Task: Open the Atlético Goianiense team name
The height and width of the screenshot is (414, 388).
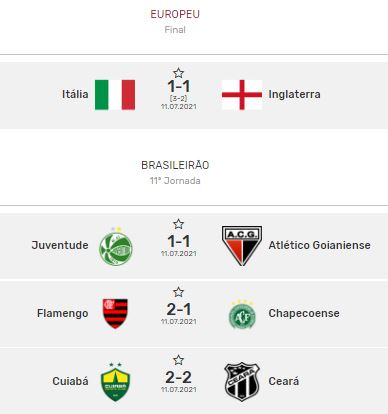Action: [319, 245]
